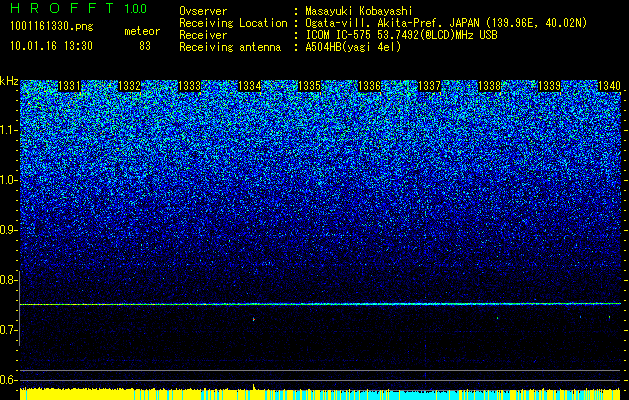Click the 1332 time marker

(130, 86)
